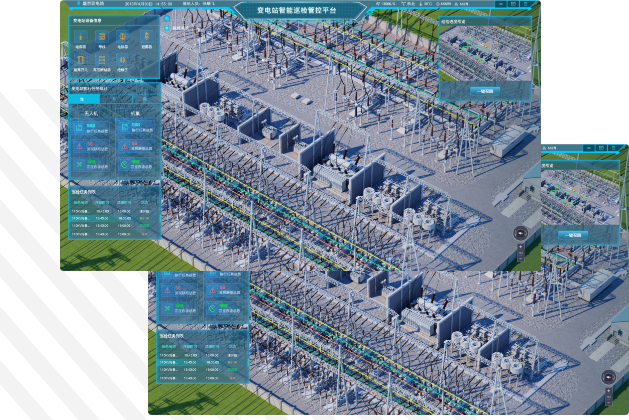
Task: Click the 隔离开关 icon in second device row
Action: [80, 62]
